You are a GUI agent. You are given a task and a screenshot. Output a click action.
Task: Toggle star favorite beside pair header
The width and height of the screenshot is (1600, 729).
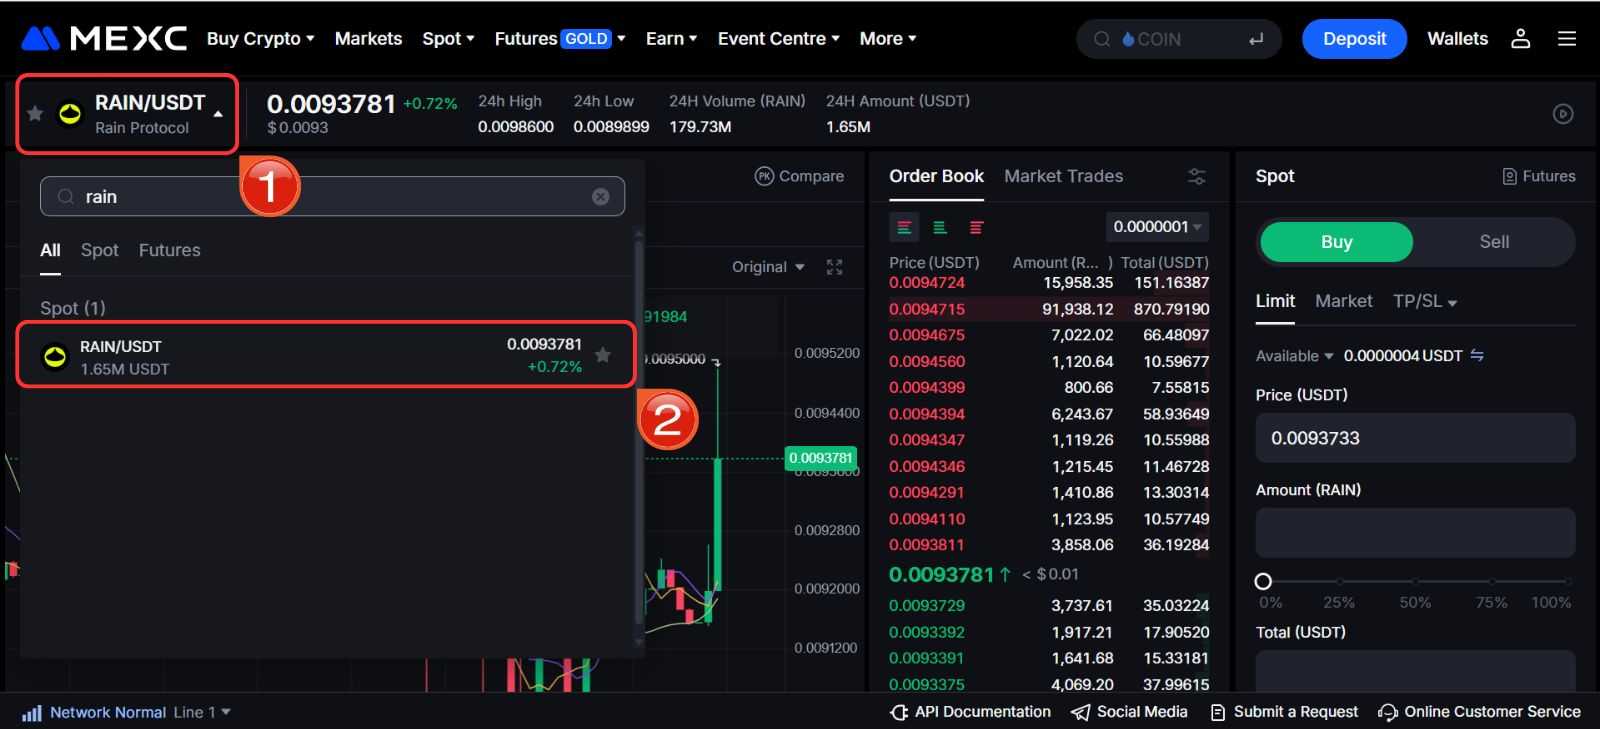coord(35,114)
